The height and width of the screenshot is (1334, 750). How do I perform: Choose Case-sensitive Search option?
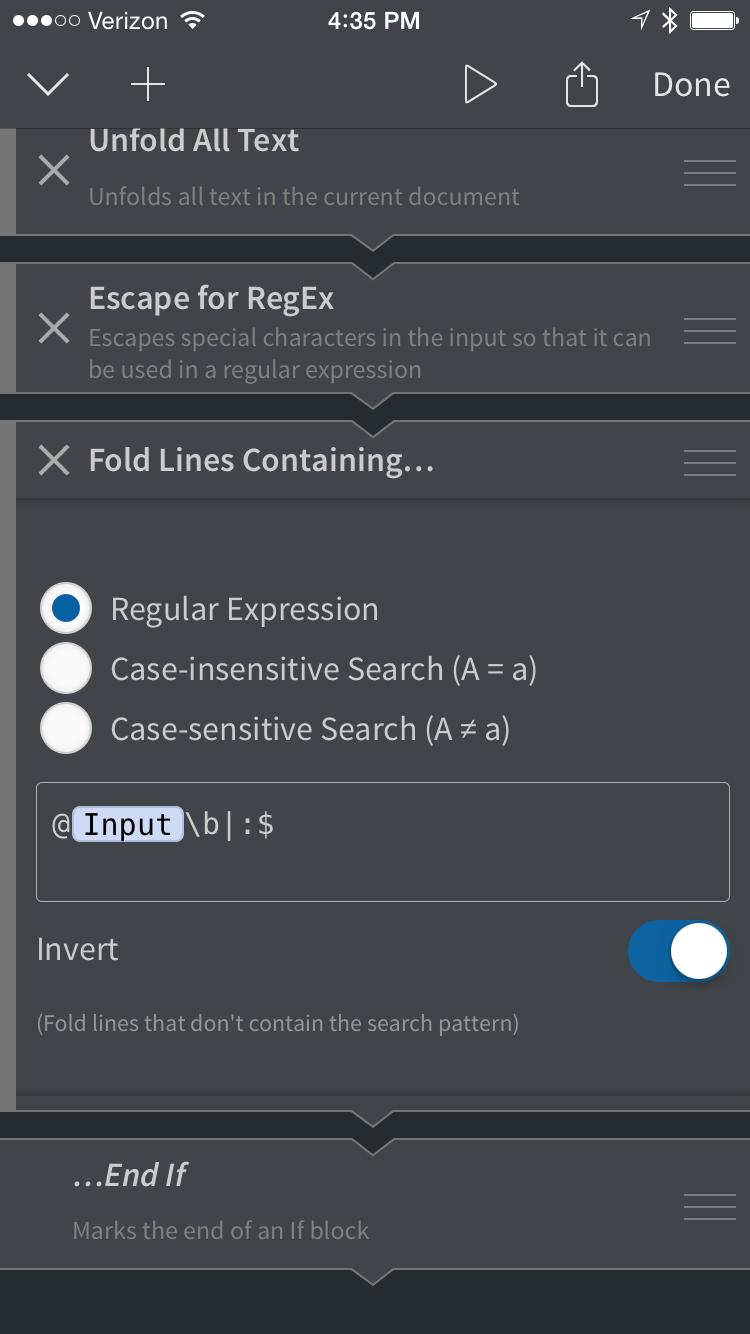66,729
